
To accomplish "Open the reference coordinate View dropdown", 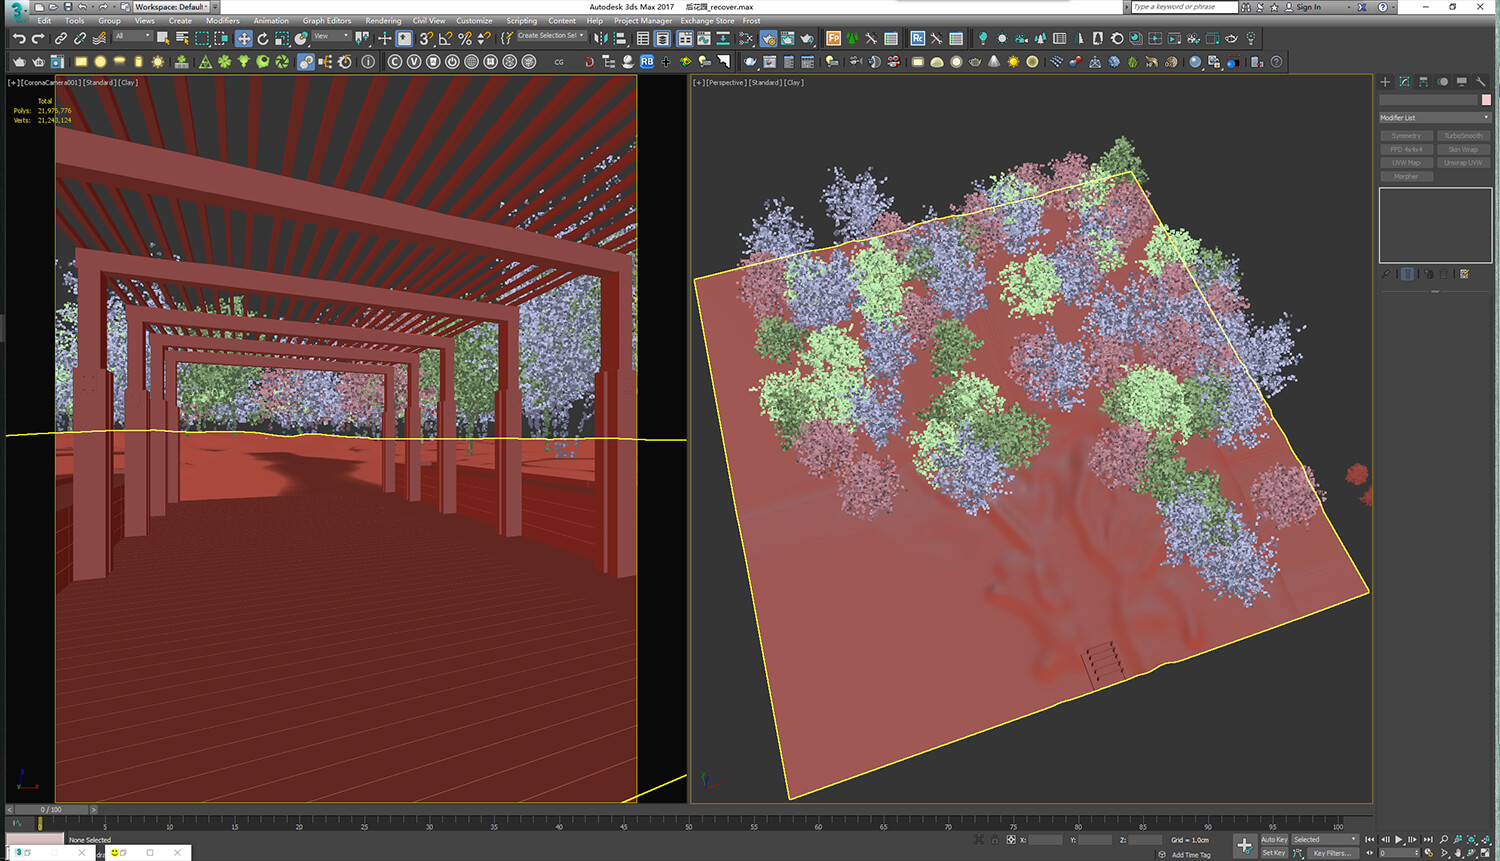I will tap(331, 36).
